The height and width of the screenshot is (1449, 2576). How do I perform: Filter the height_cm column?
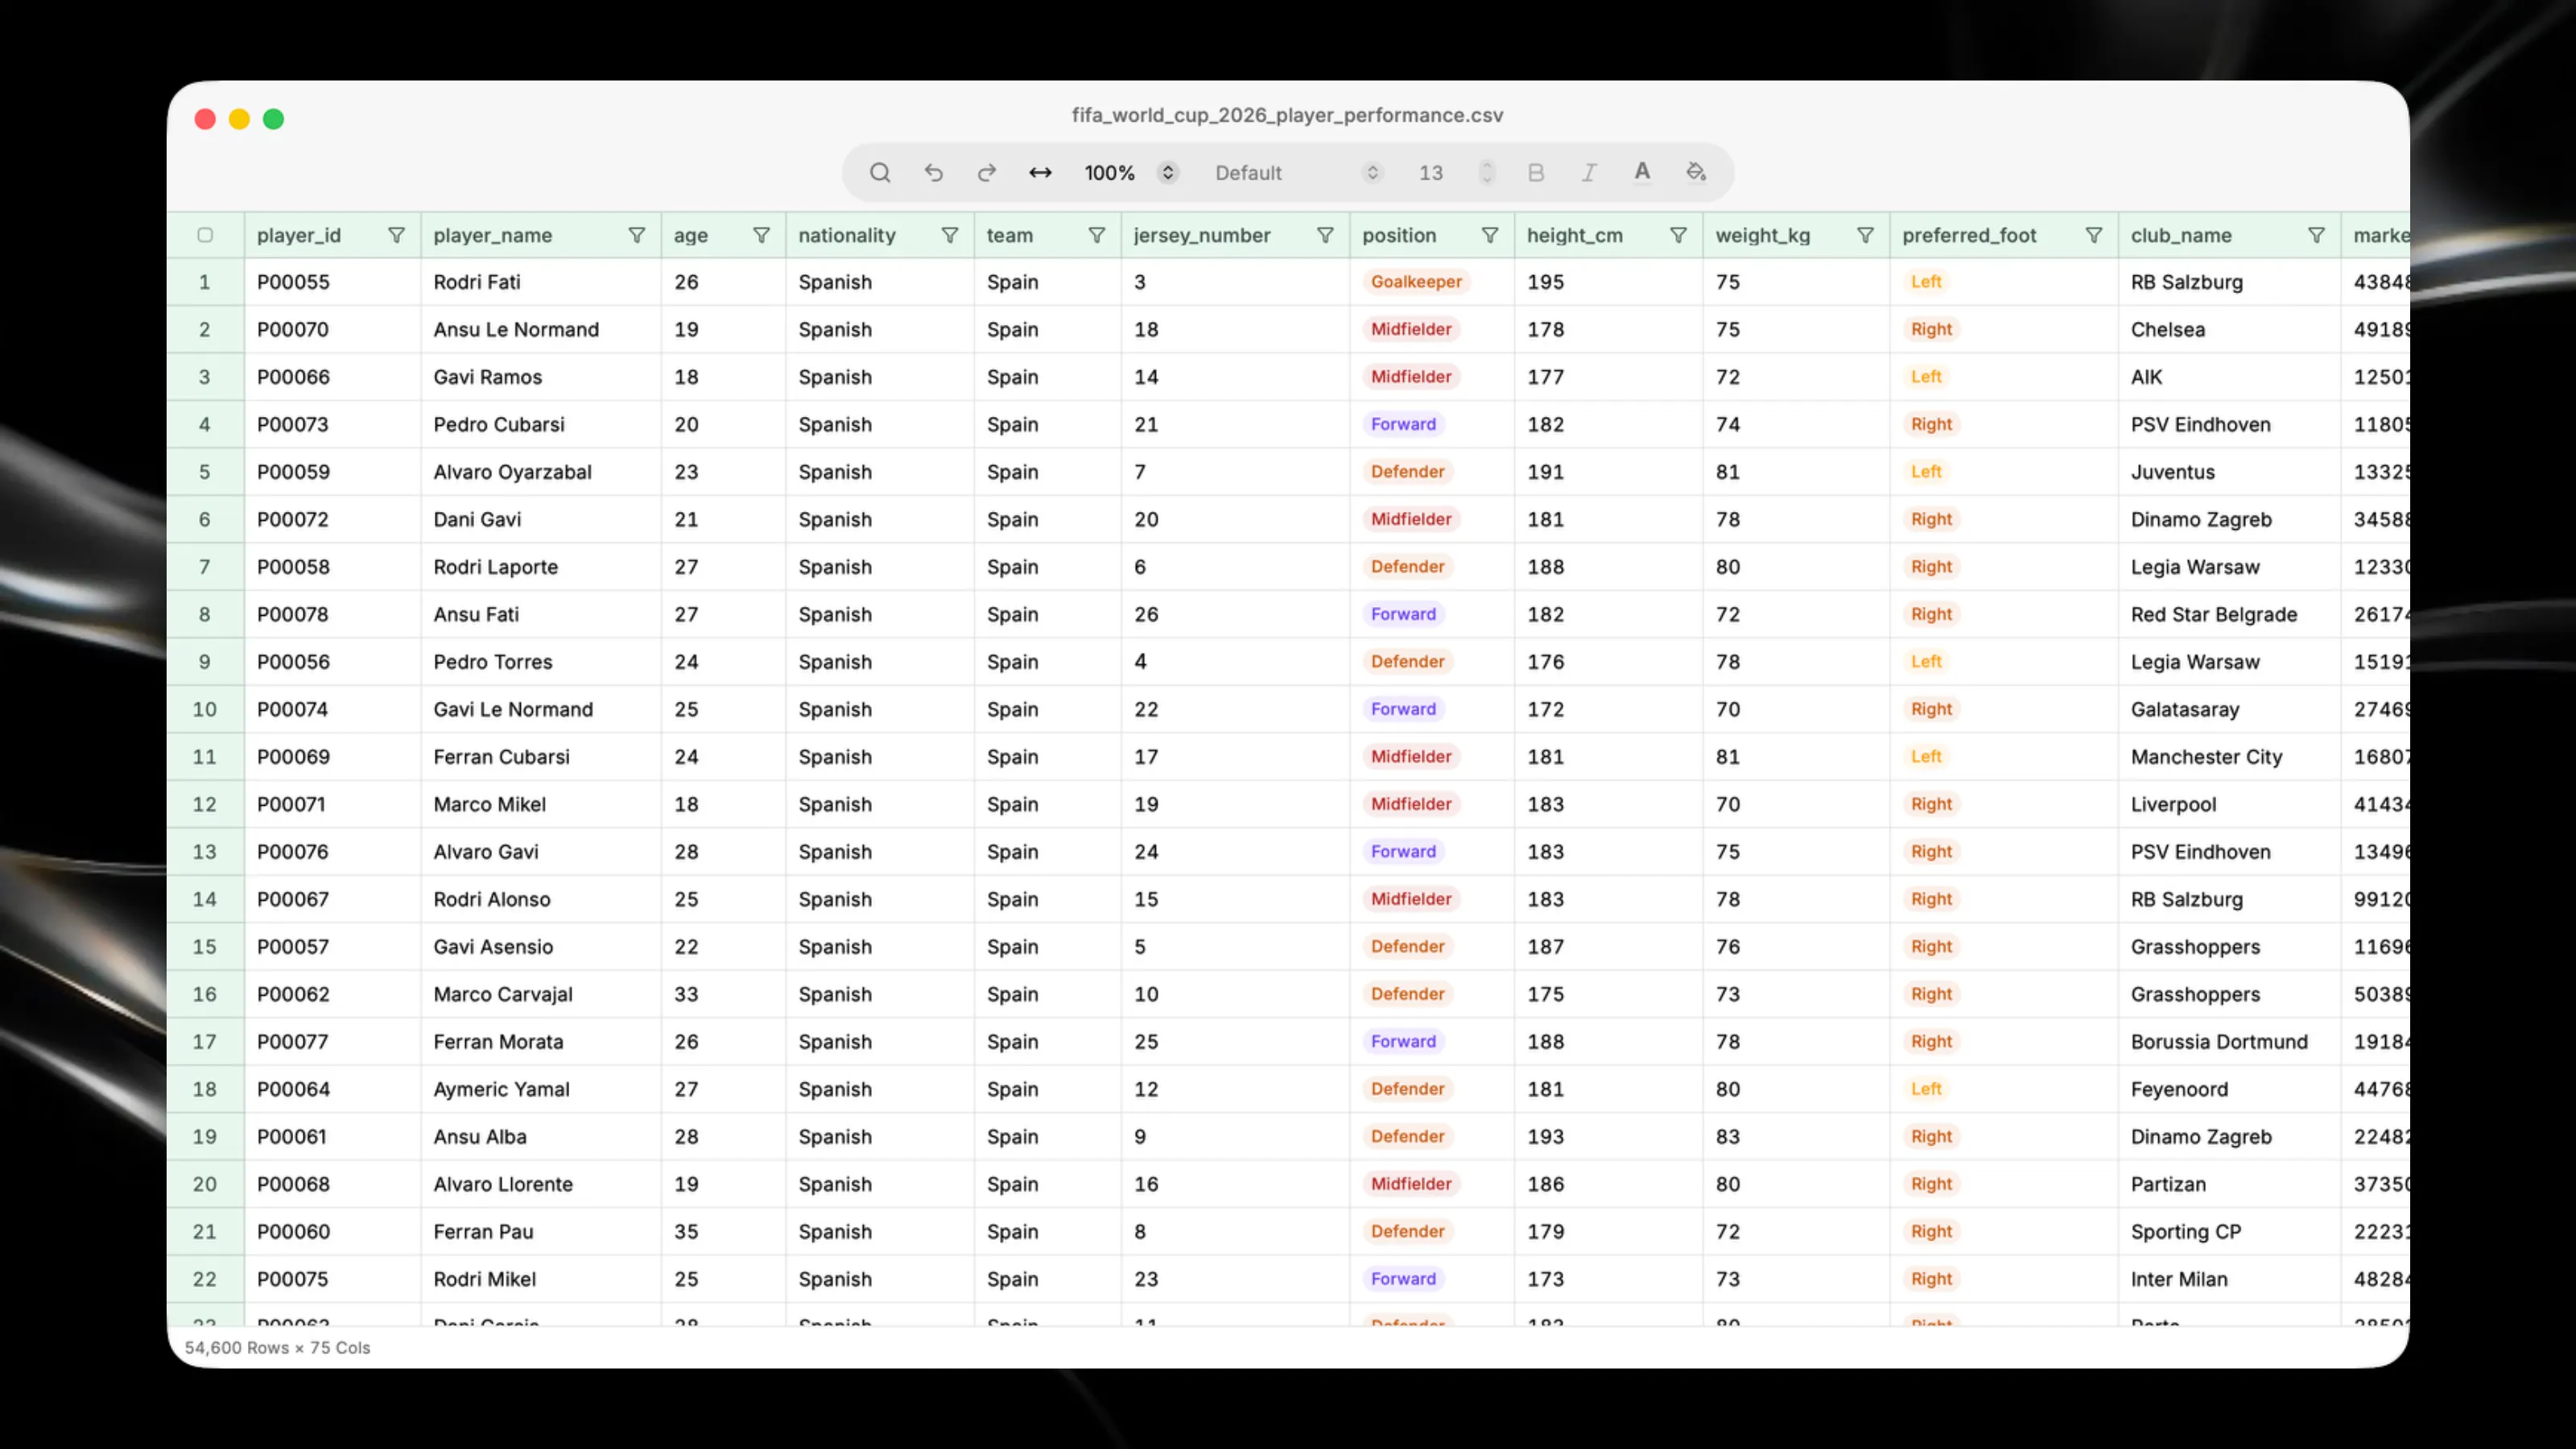point(1679,235)
